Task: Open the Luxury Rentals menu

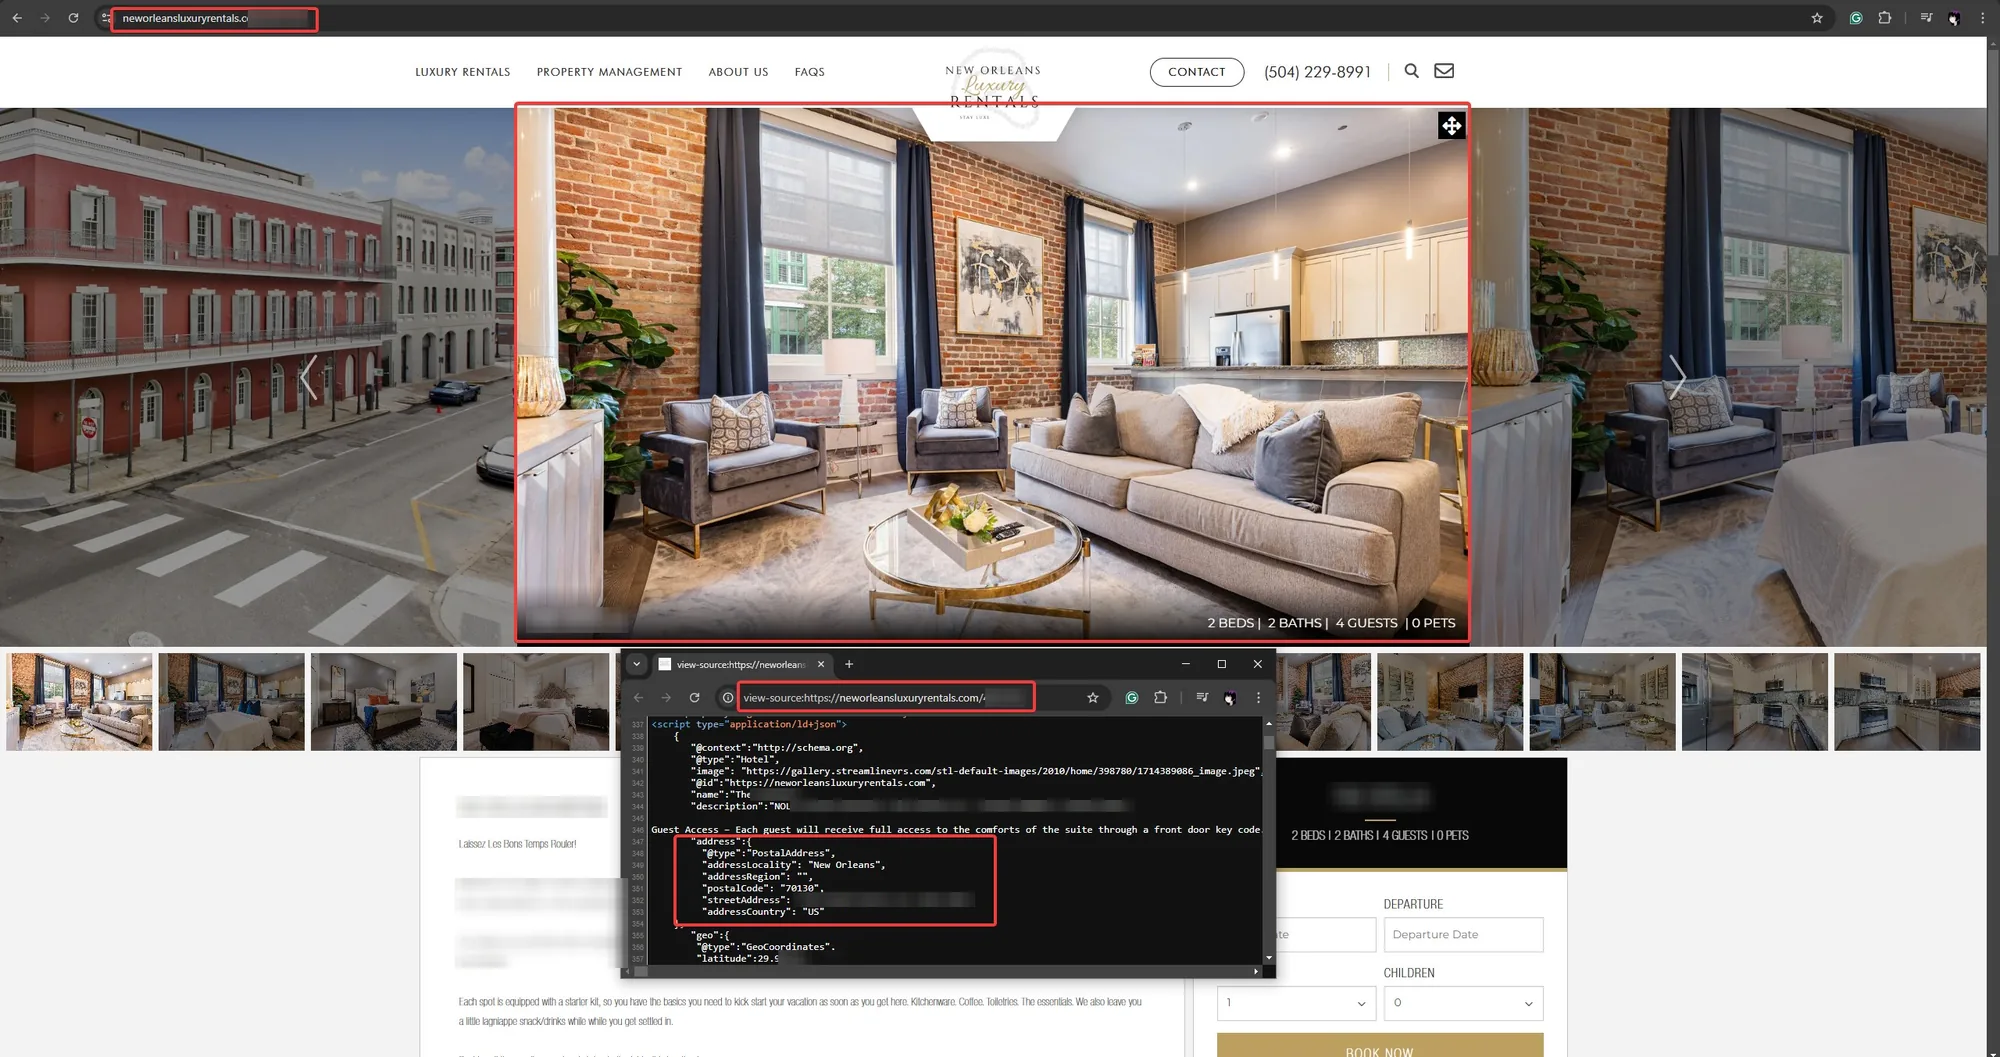Action: tap(463, 72)
